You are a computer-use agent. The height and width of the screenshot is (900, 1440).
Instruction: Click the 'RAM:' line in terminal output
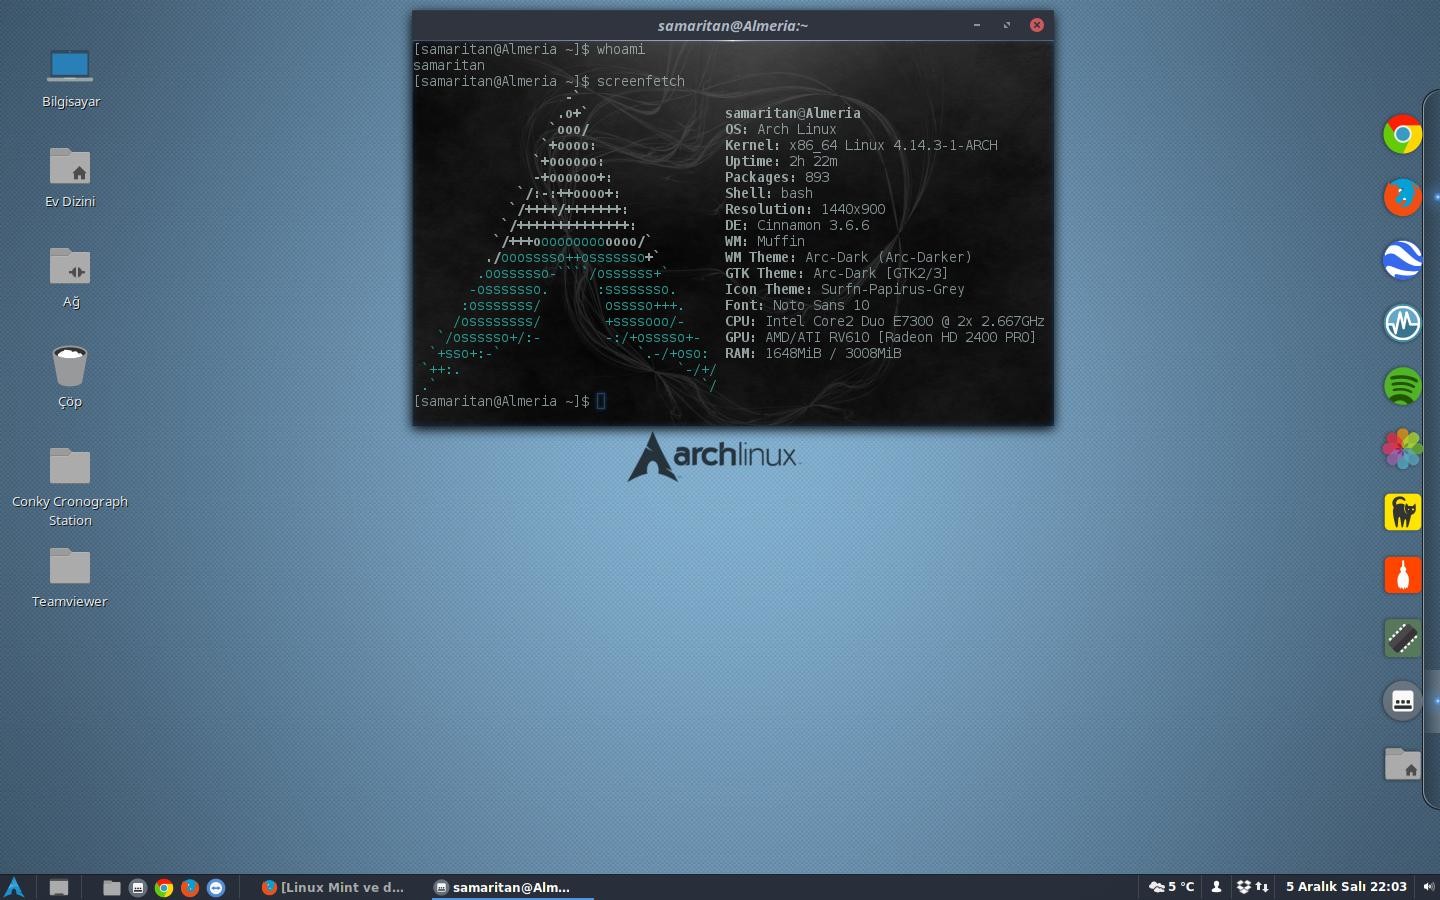(813, 353)
